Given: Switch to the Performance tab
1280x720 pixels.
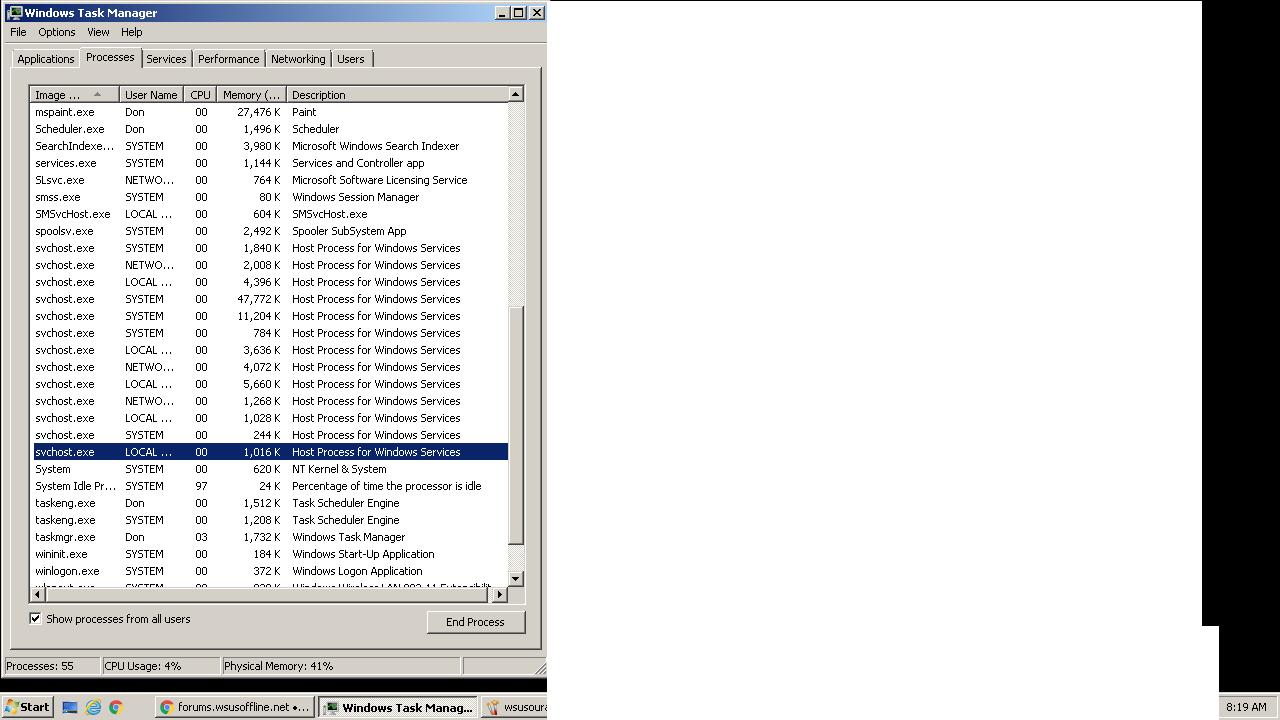Looking at the screenshot, I should pyautogui.click(x=228, y=59).
